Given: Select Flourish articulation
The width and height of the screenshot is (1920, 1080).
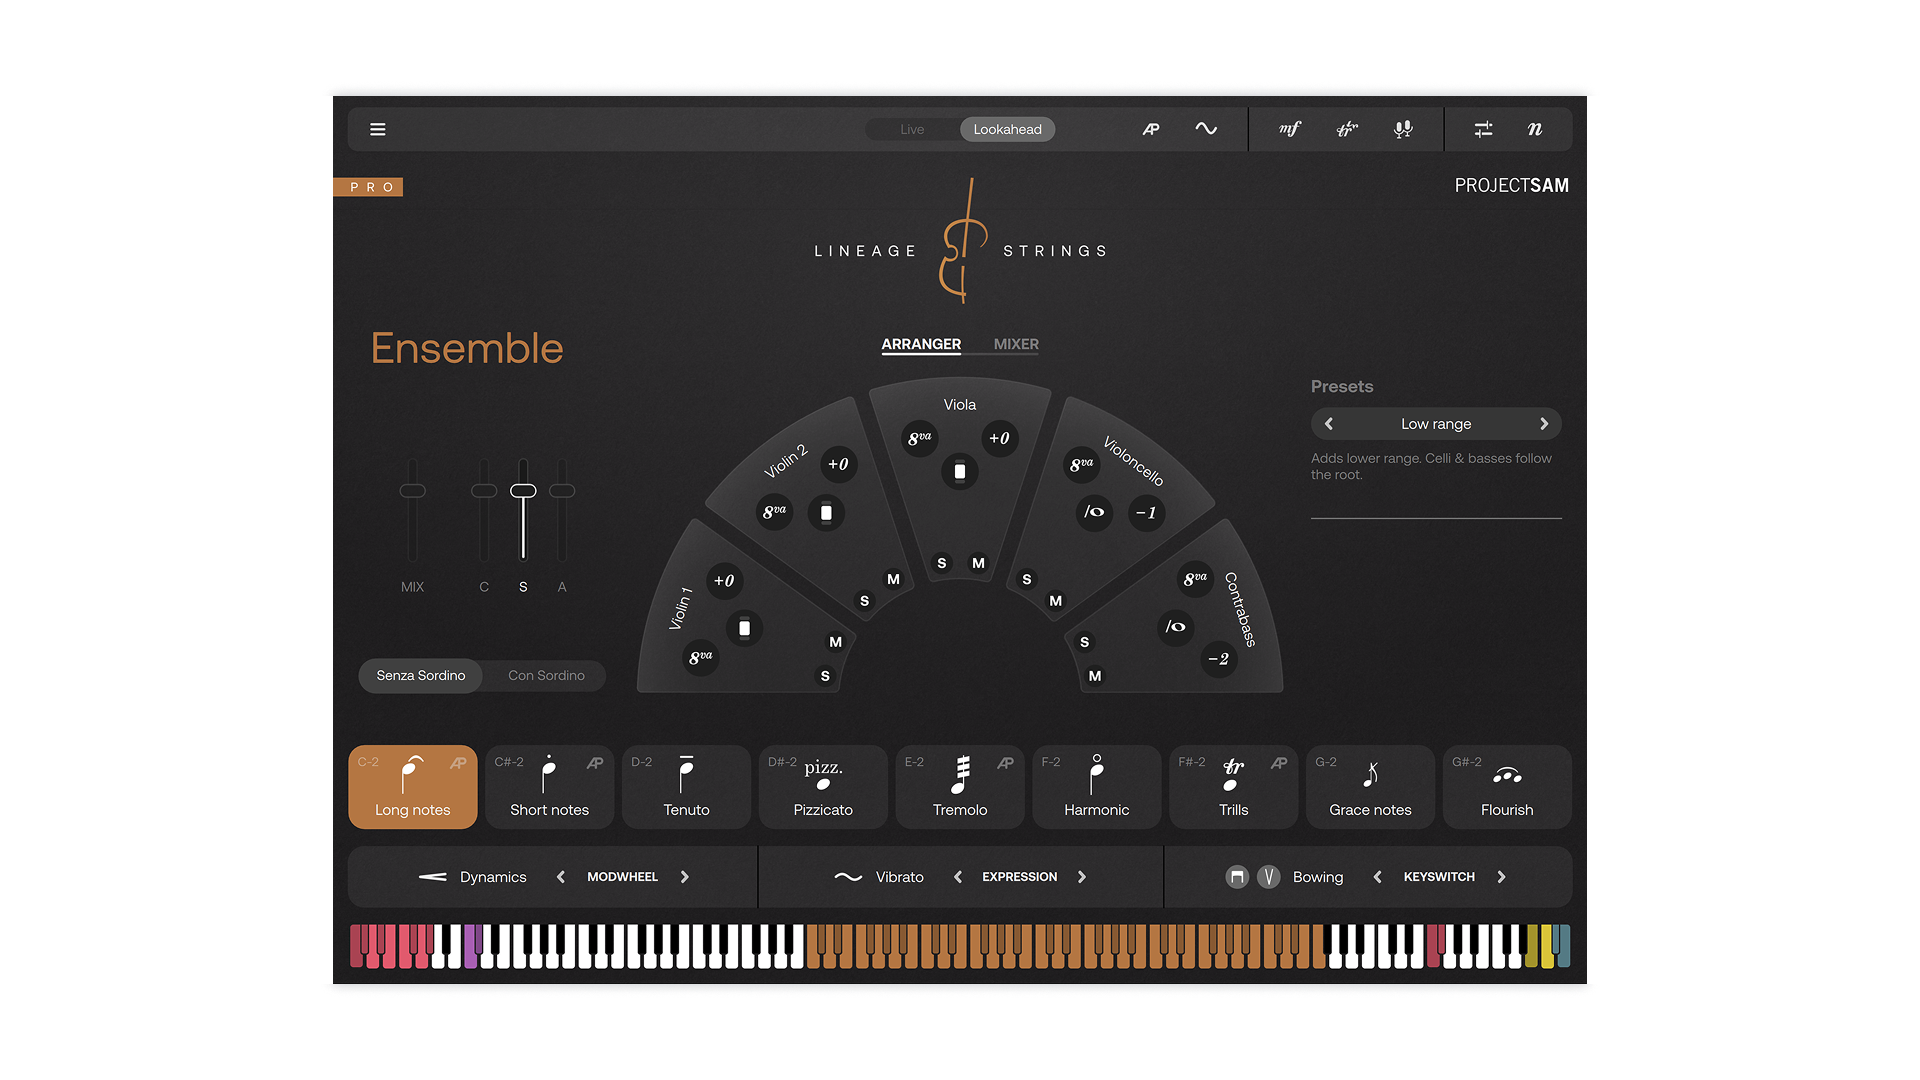Looking at the screenshot, I should pyautogui.click(x=1507, y=787).
